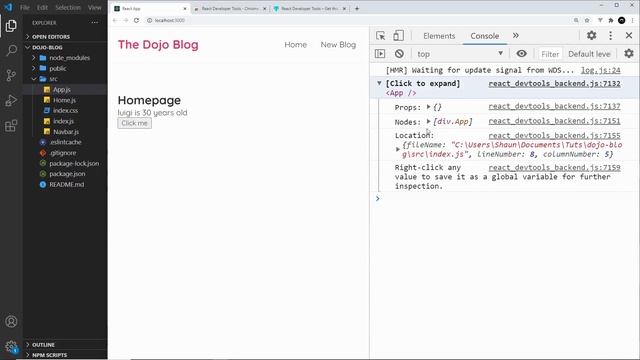Open the Extensions view icon

tap(11, 125)
